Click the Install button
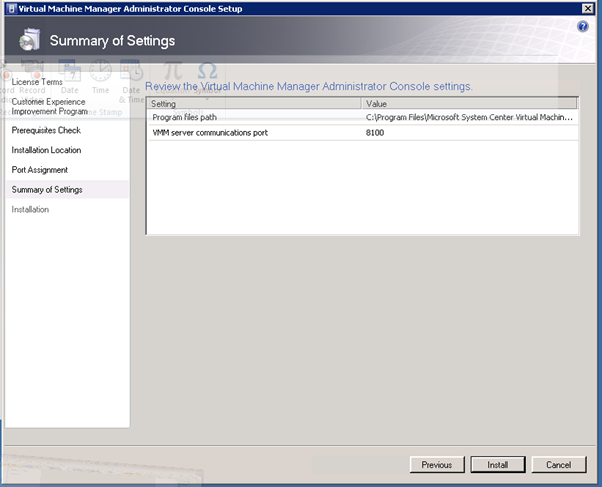The width and height of the screenshot is (602, 487). click(498, 465)
